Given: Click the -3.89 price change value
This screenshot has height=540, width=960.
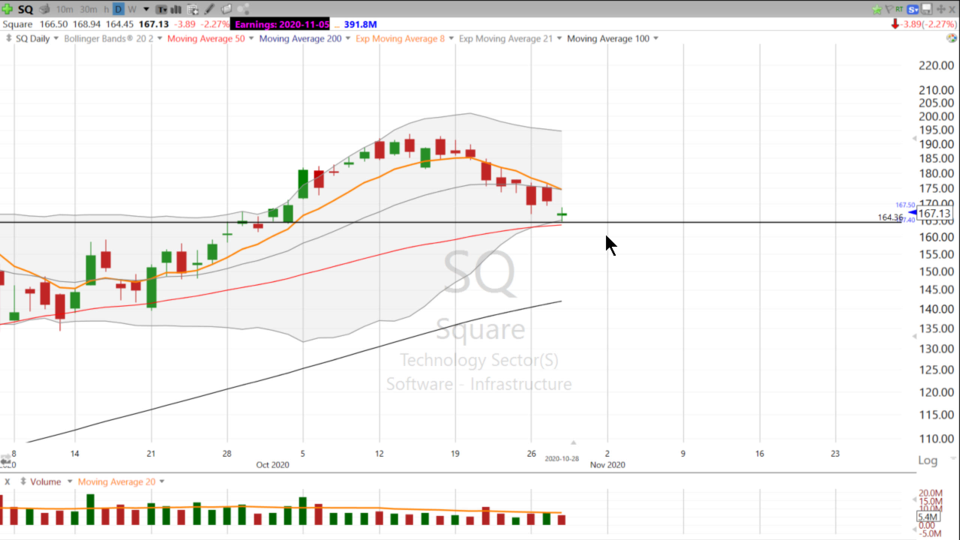Looking at the screenshot, I should tap(184, 24).
